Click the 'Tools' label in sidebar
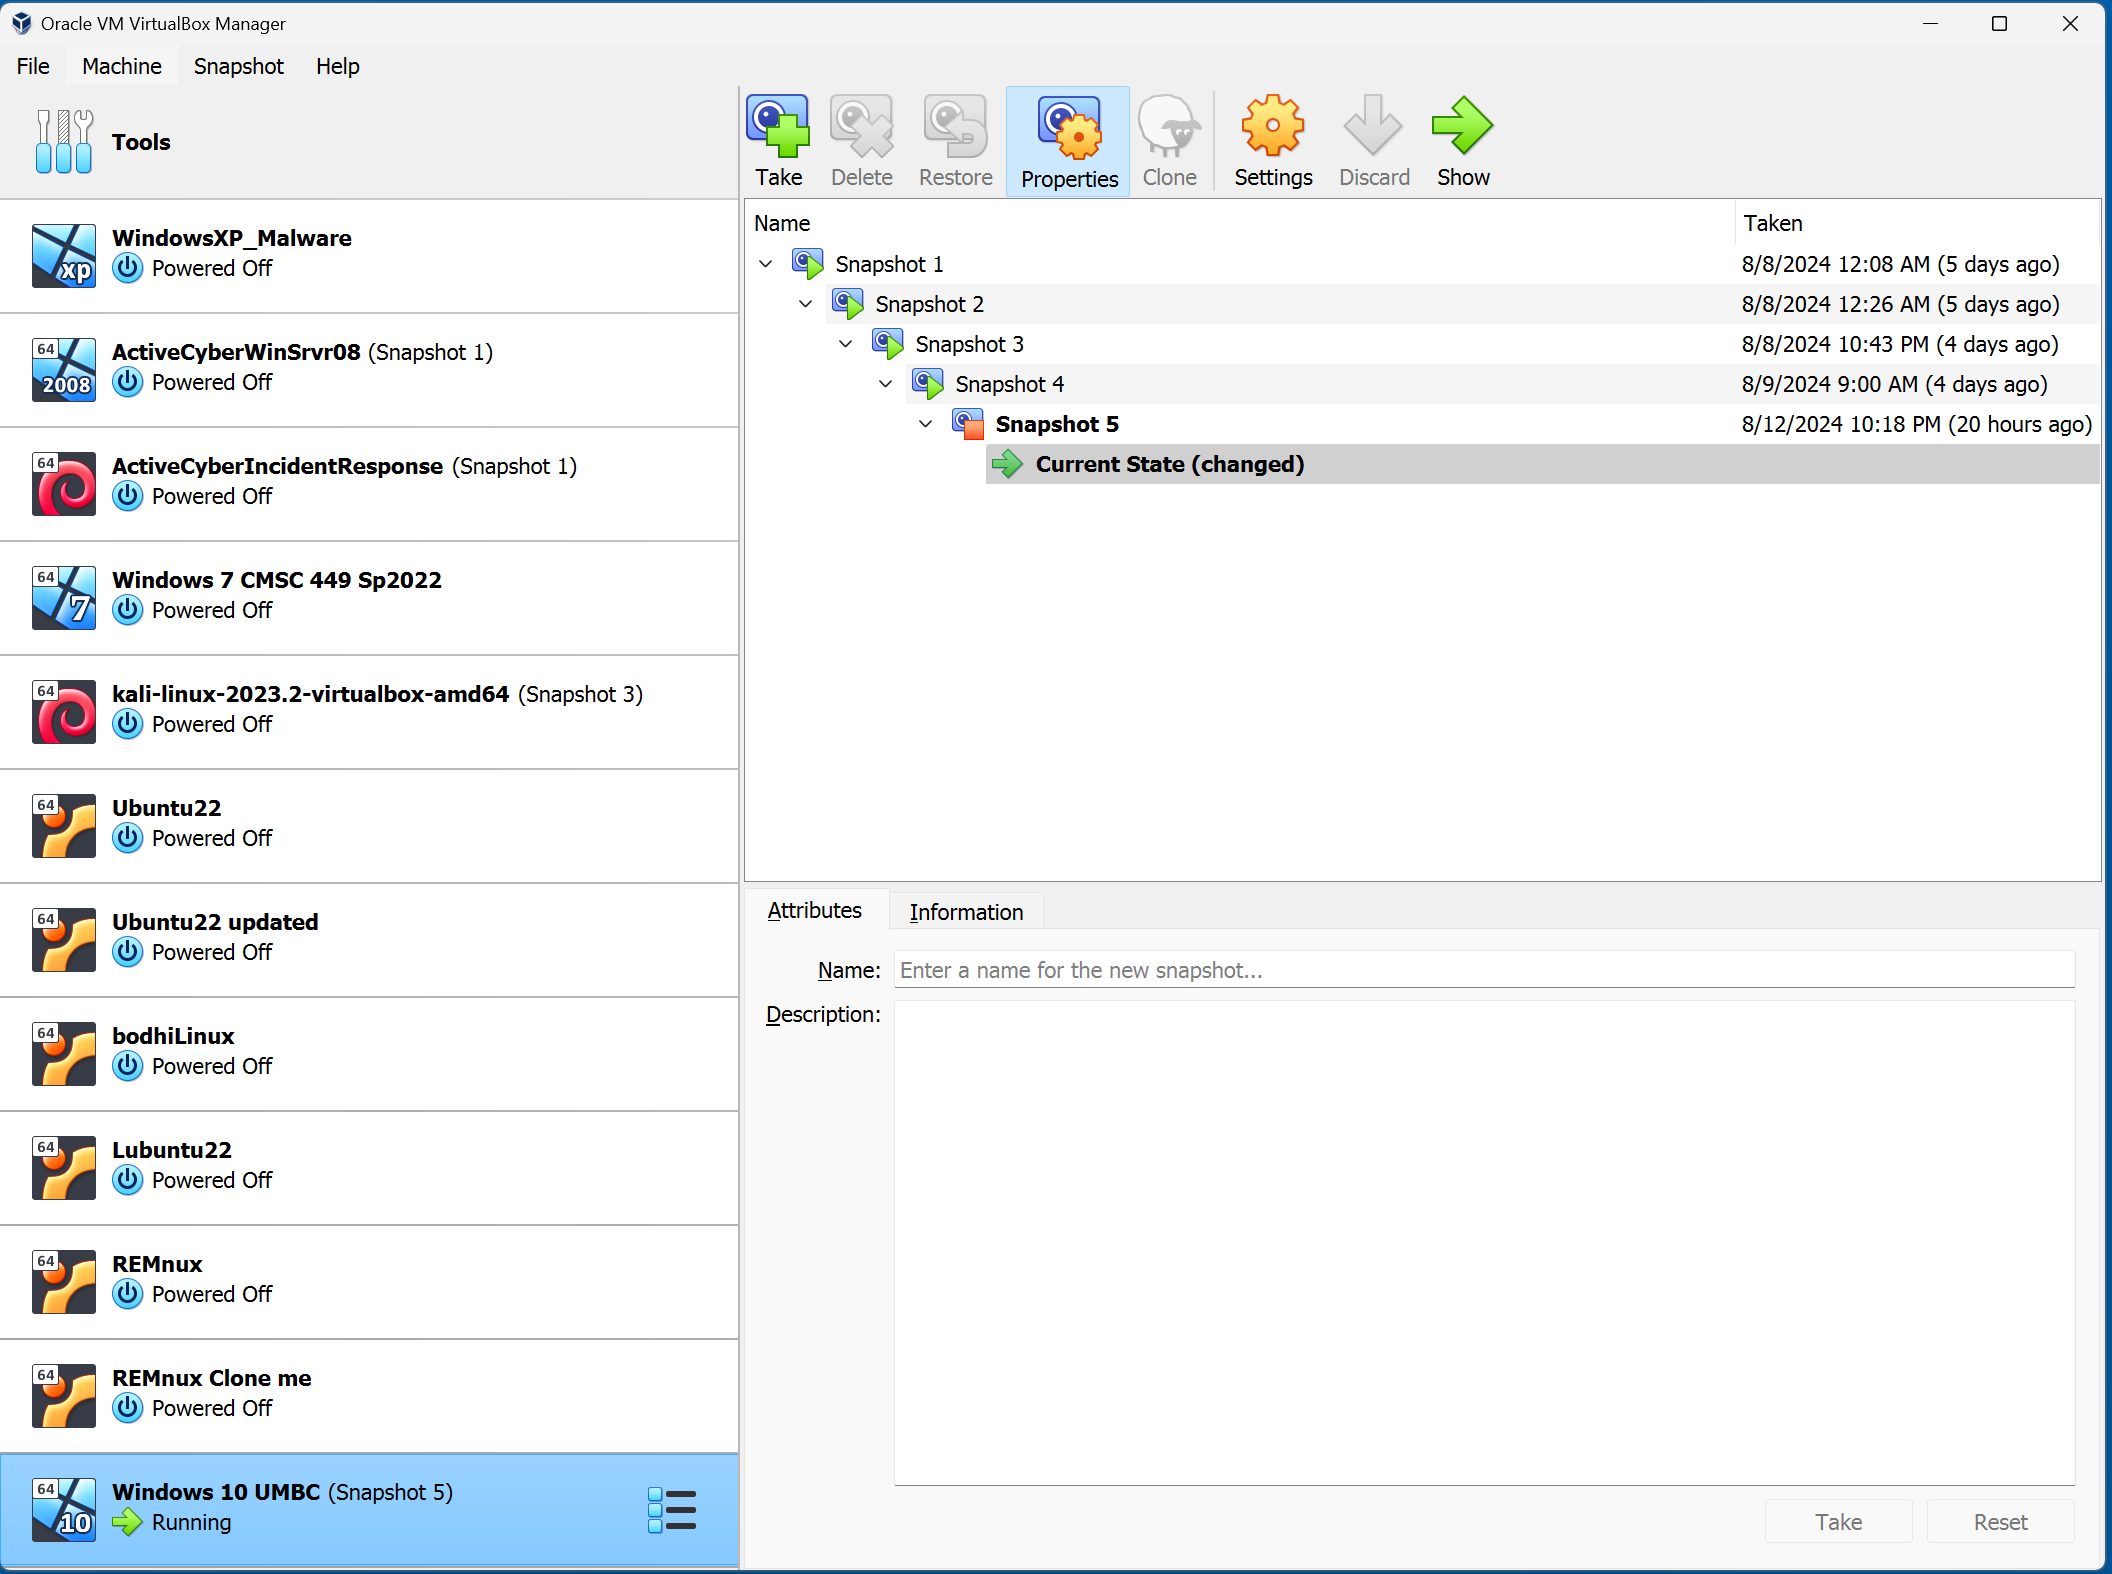The height and width of the screenshot is (1574, 2112). click(141, 142)
